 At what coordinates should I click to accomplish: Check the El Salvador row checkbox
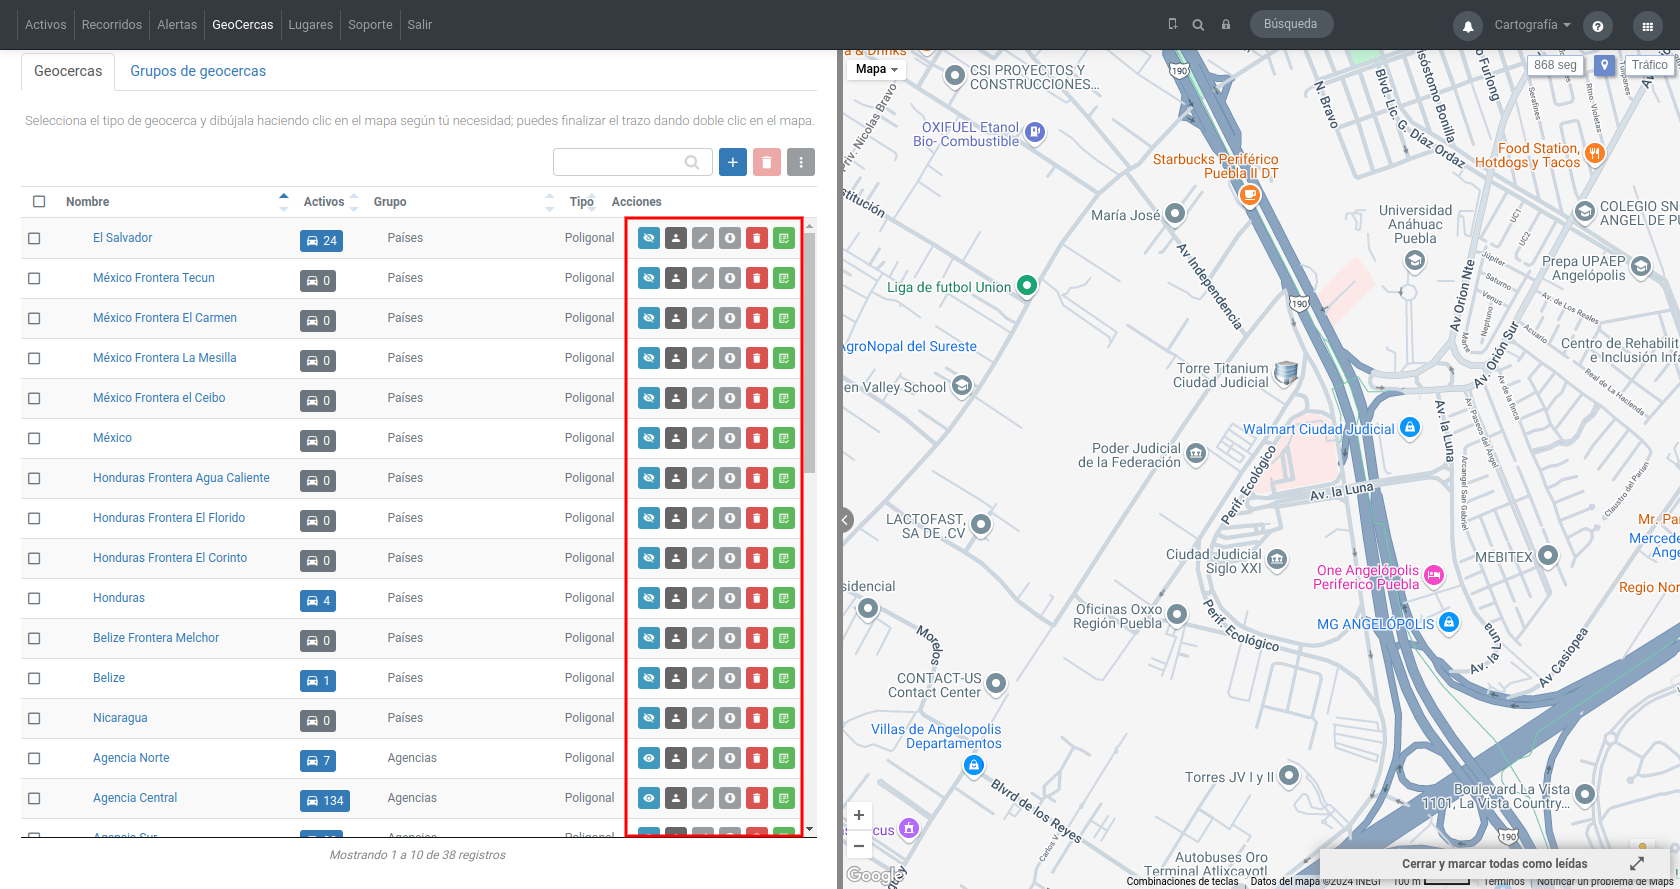(34, 238)
